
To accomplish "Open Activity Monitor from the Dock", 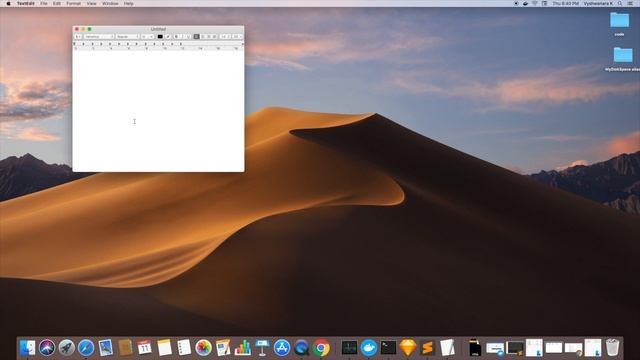I will [349, 348].
